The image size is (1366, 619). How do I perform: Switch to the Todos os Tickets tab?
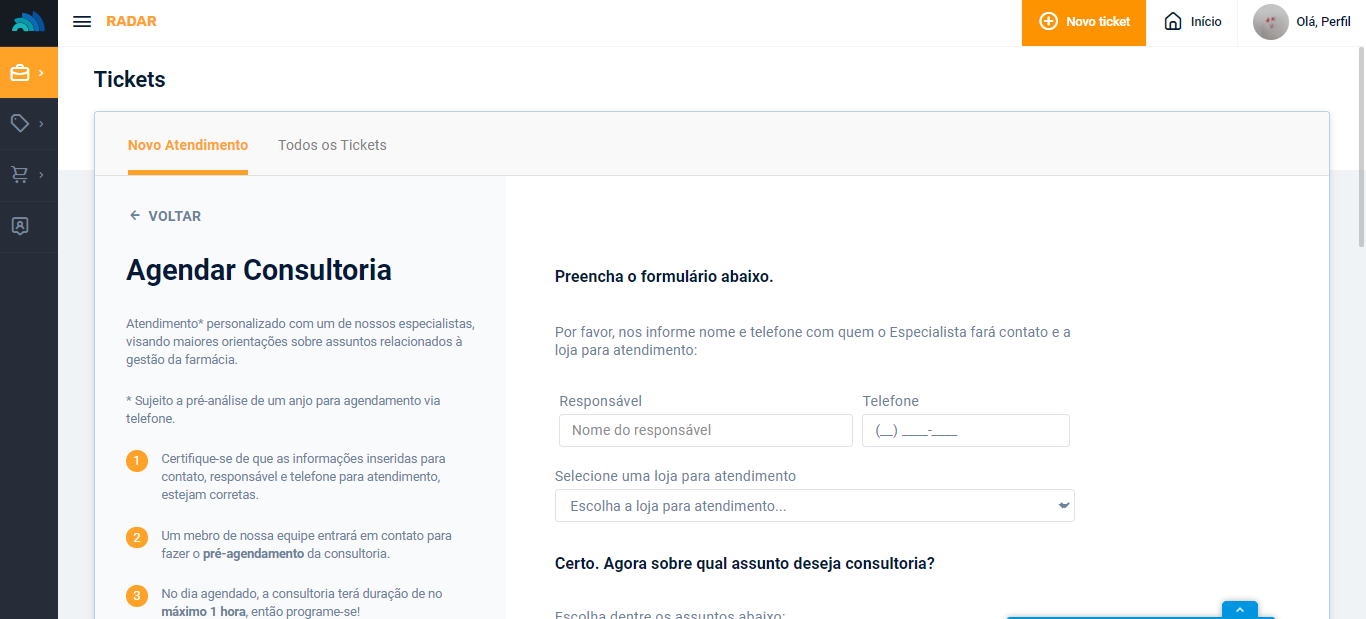point(332,145)
